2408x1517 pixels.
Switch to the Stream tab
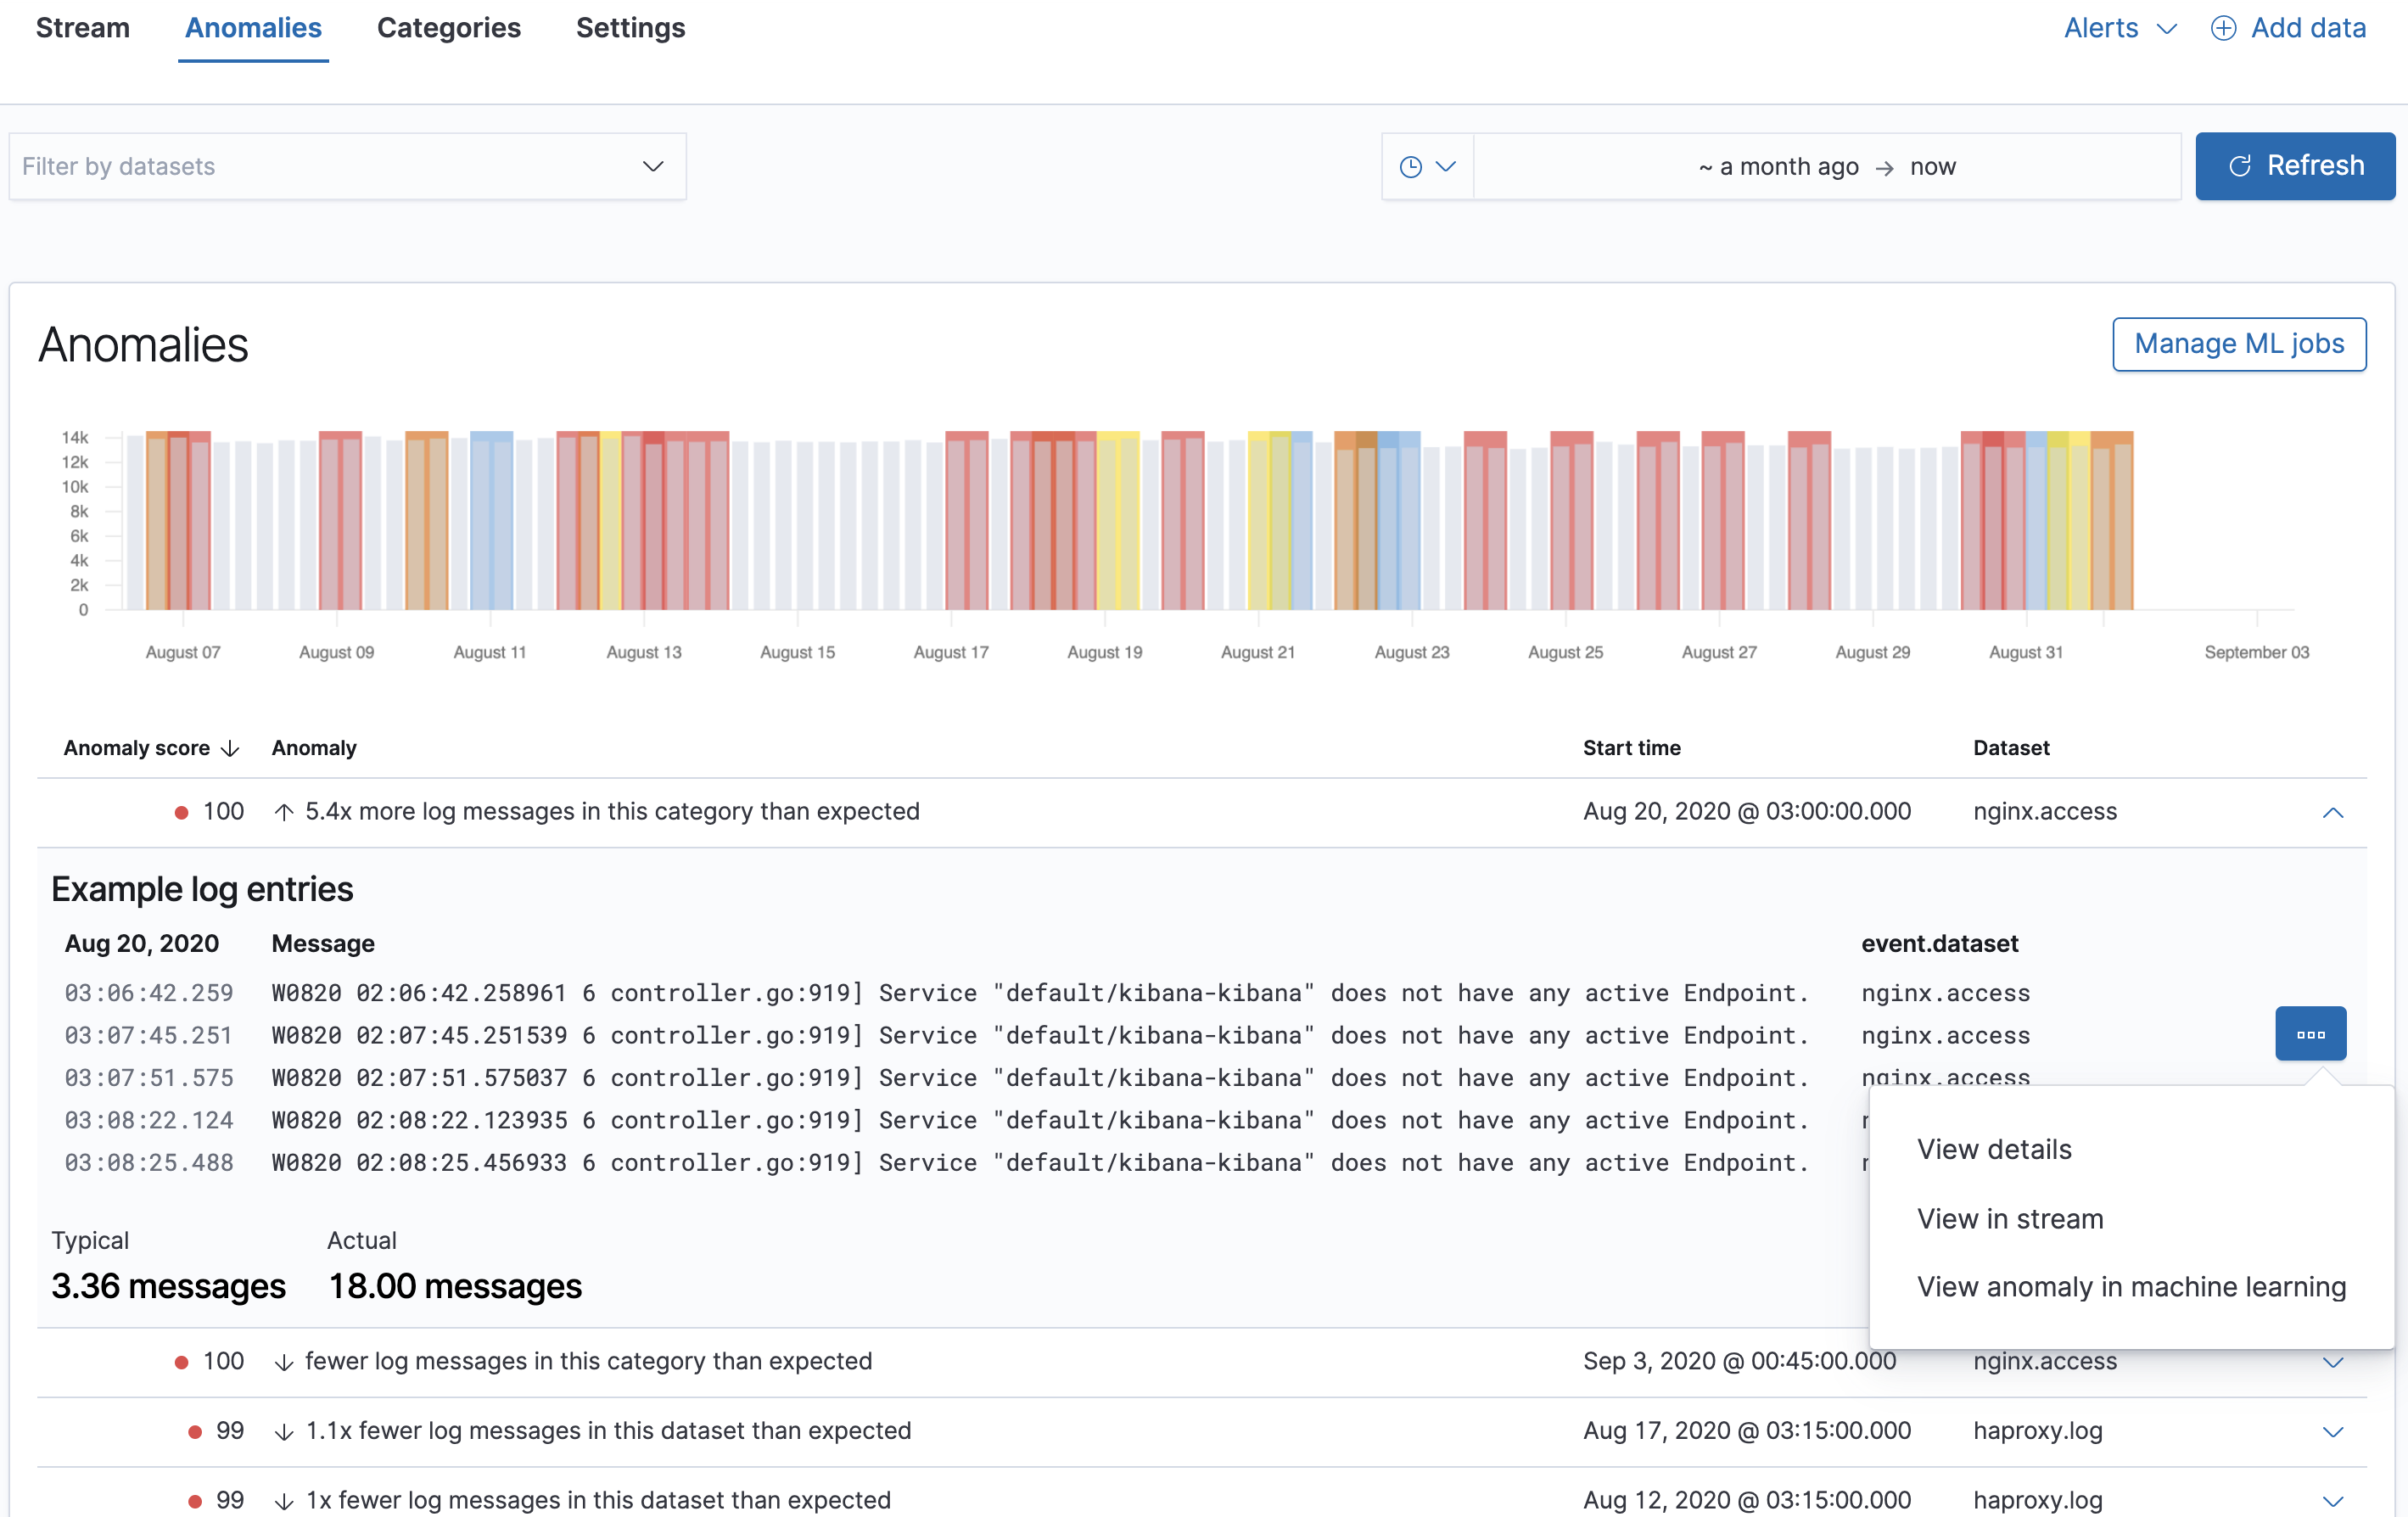click(83, 28)
